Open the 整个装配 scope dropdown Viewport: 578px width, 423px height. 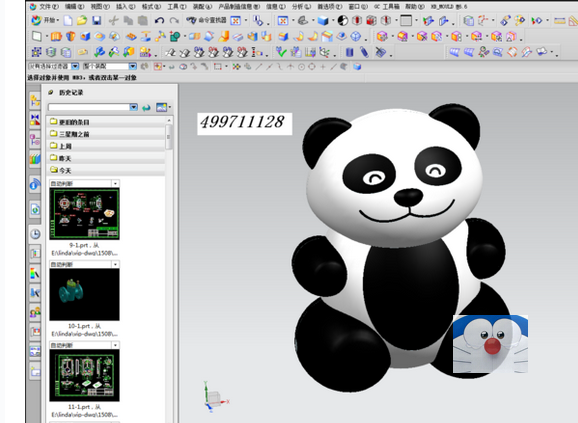133,66
